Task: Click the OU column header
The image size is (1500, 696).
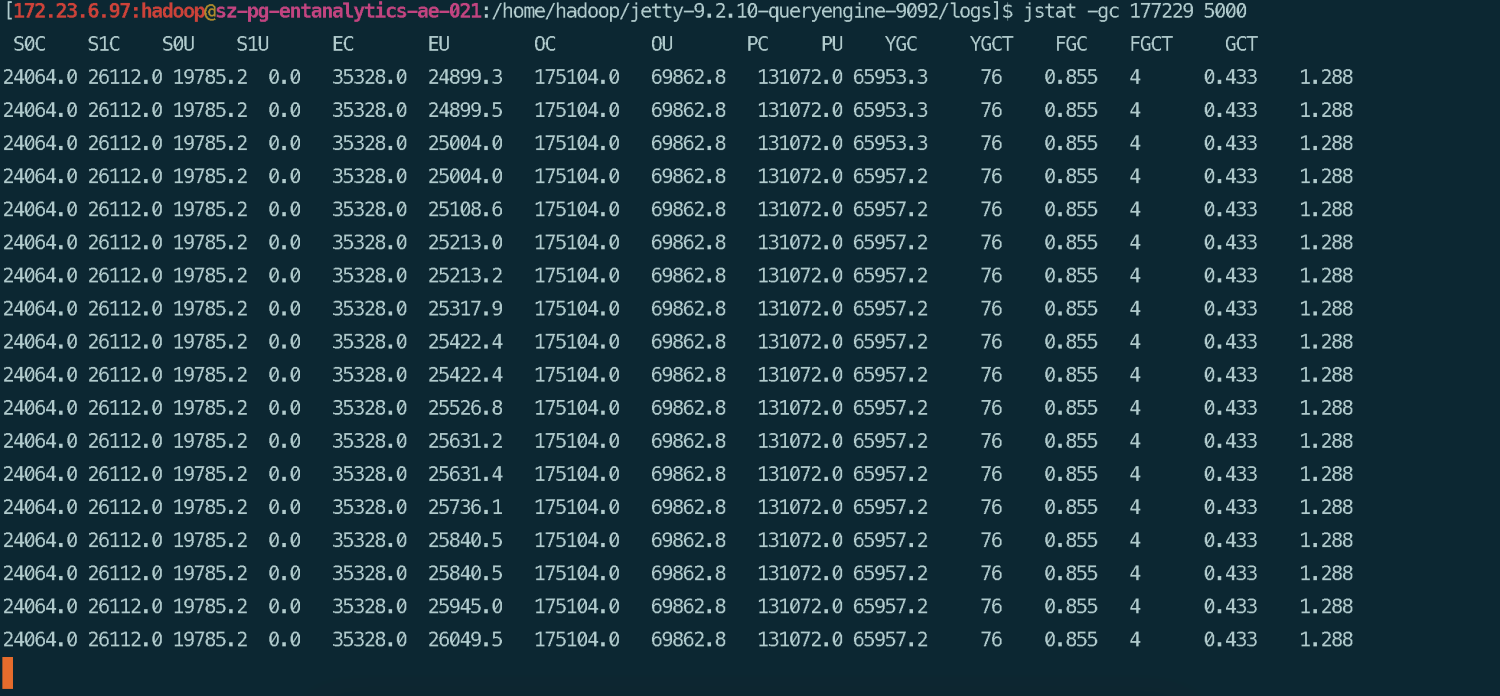Action: click(662, 44)
